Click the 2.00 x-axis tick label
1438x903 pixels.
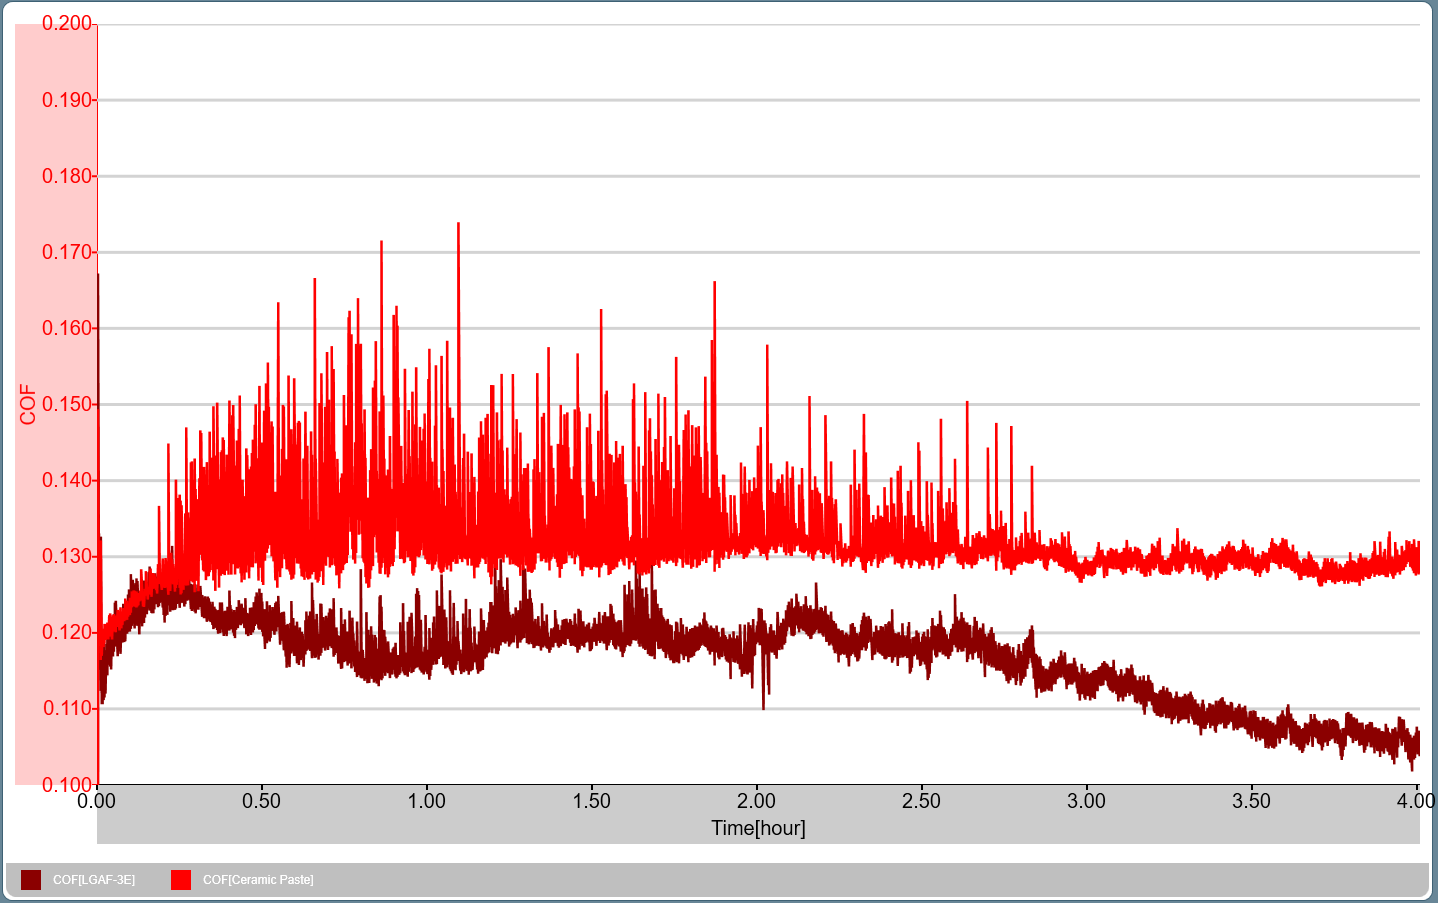point(756,801)
